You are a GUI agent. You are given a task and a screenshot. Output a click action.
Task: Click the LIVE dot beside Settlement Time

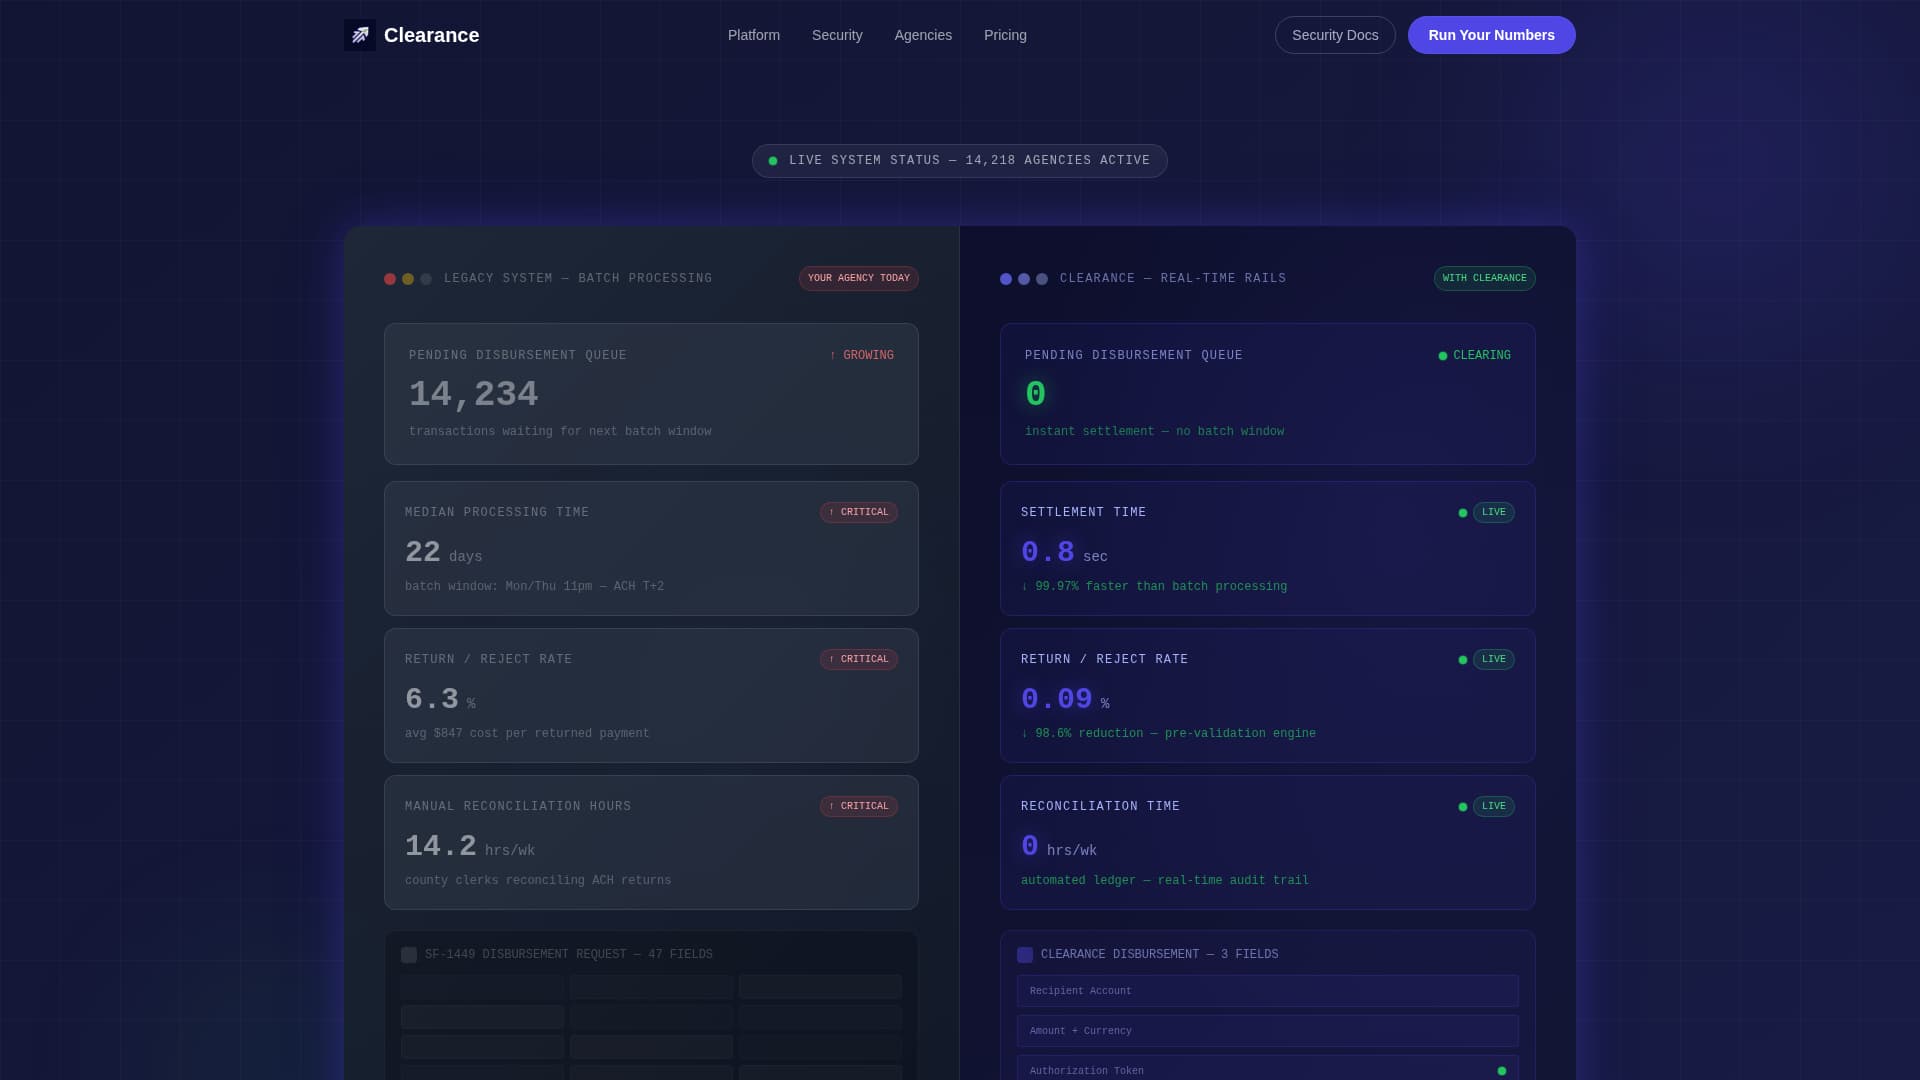pos(1462,512)
